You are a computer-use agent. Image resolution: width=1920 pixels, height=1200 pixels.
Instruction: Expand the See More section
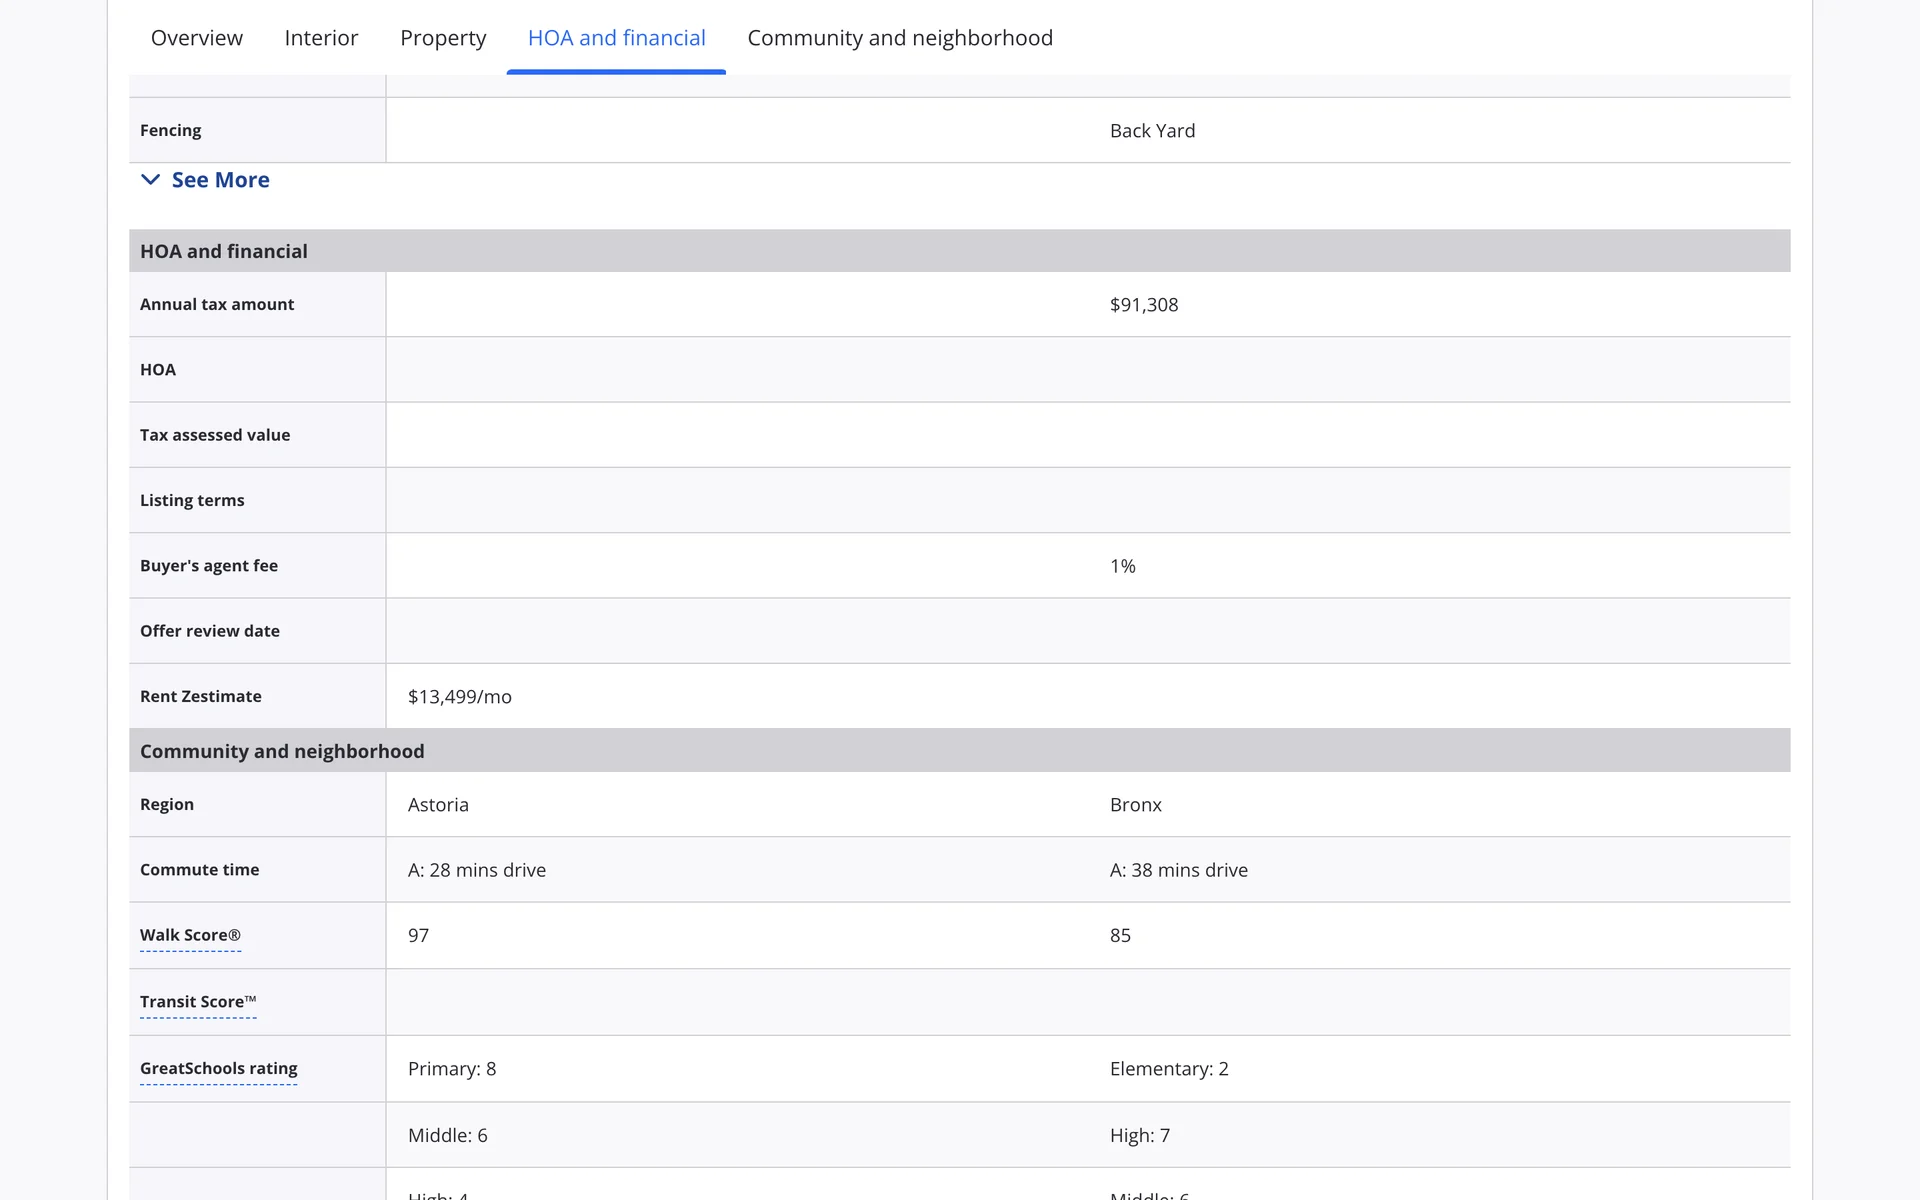[220, 180]
